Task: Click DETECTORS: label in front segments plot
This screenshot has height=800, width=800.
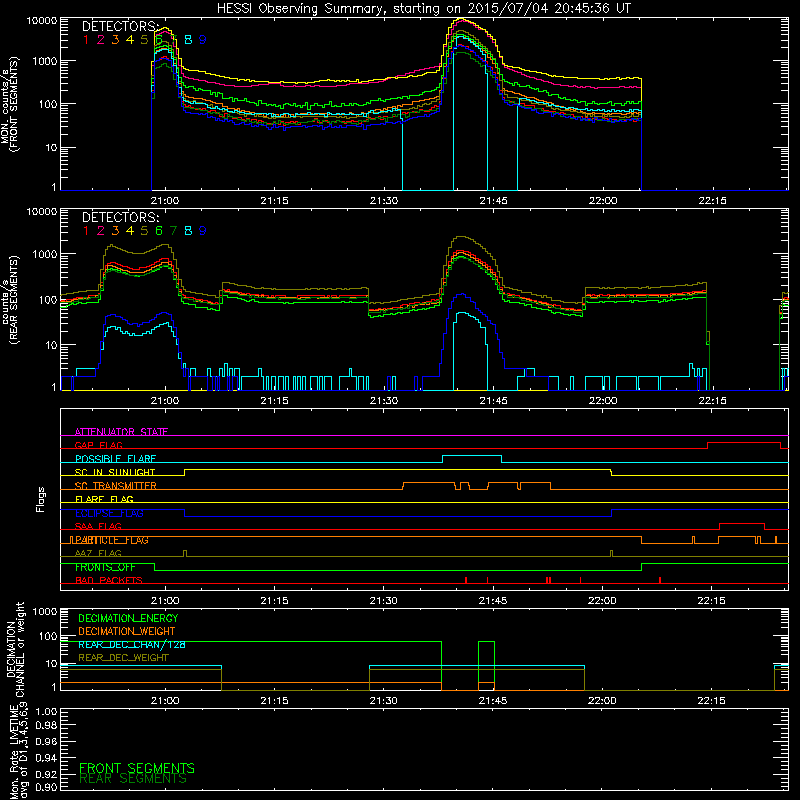Action: coord(120,27)
